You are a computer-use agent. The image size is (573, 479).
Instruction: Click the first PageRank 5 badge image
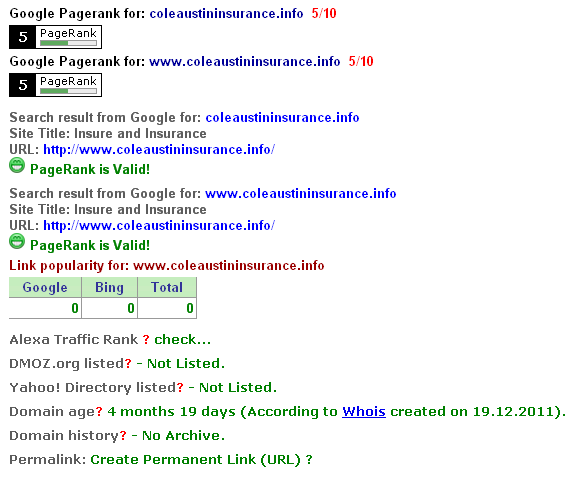coord(55,37)
